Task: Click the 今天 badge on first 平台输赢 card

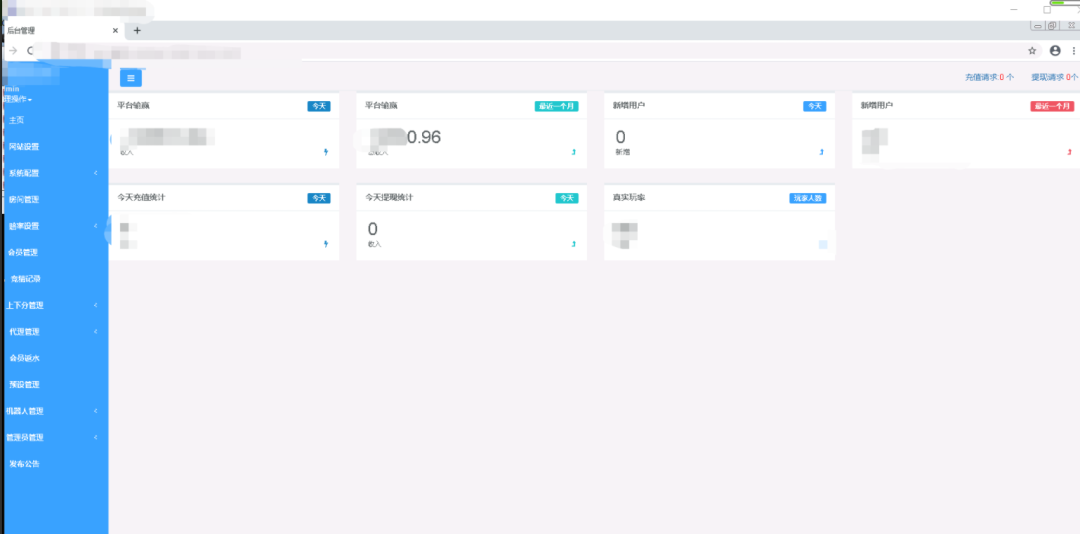Action: click(x=319, y=106)
